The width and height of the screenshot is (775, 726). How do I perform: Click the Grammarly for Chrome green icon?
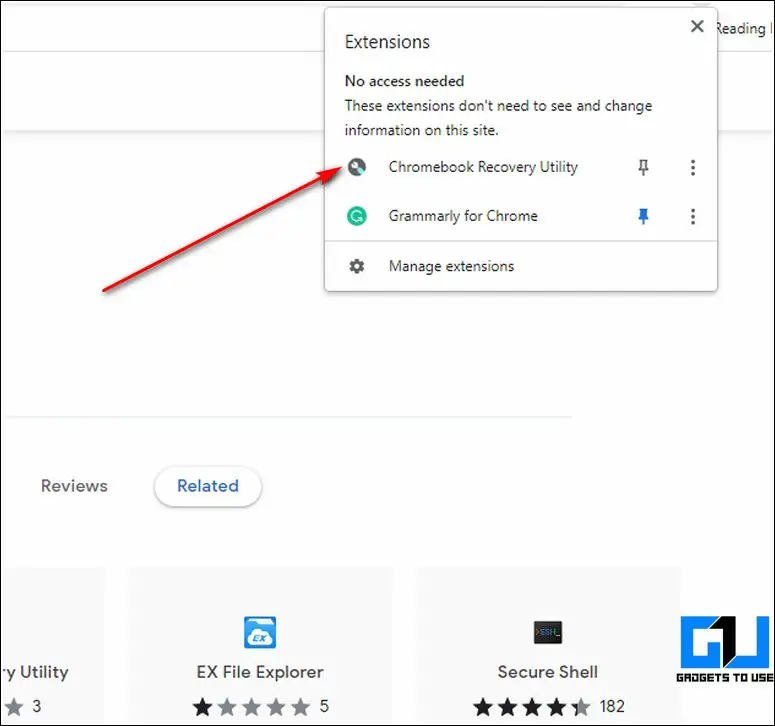(x=356, y=216)
